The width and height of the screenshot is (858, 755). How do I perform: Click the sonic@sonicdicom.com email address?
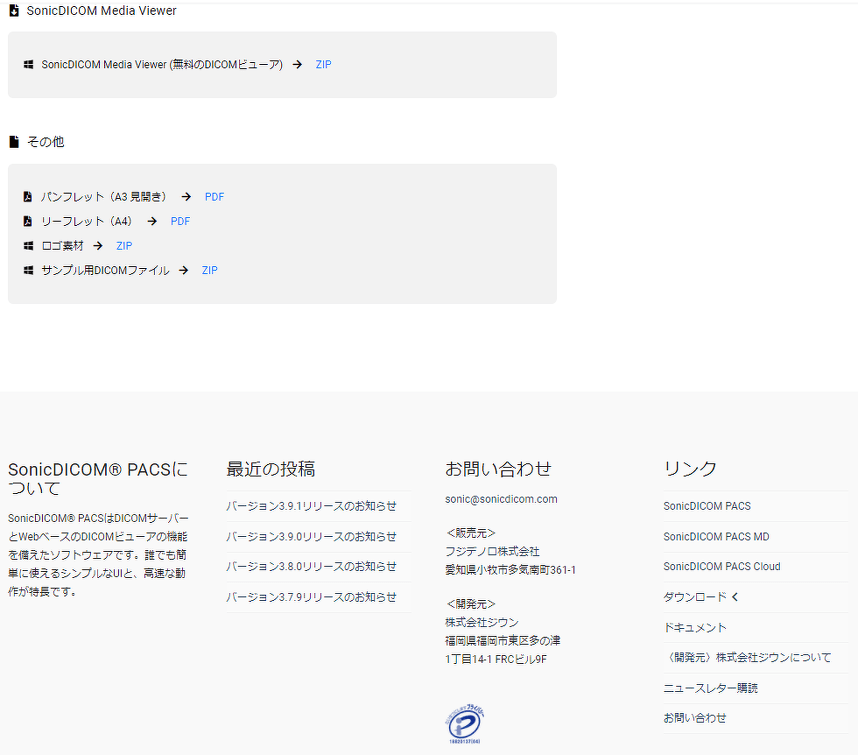point(501,499)
